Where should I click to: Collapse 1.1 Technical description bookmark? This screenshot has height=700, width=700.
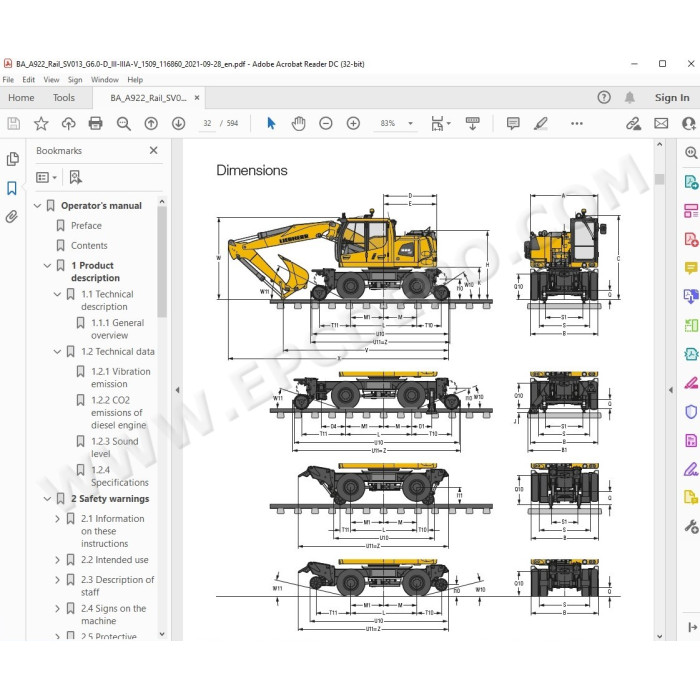point(57,294)
